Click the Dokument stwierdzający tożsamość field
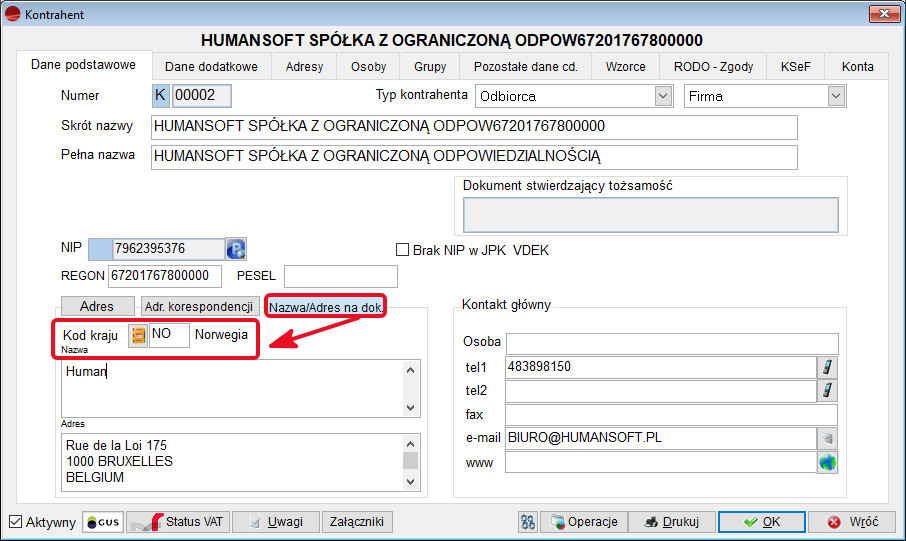 pos(651,215)
